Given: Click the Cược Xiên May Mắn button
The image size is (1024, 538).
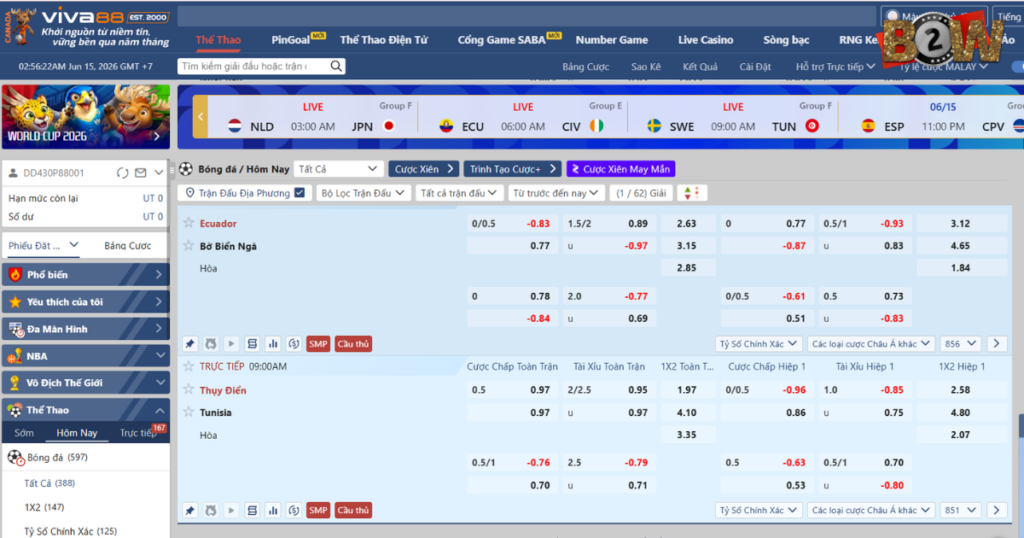Looking at the screenshot, I should coord(621,169).
